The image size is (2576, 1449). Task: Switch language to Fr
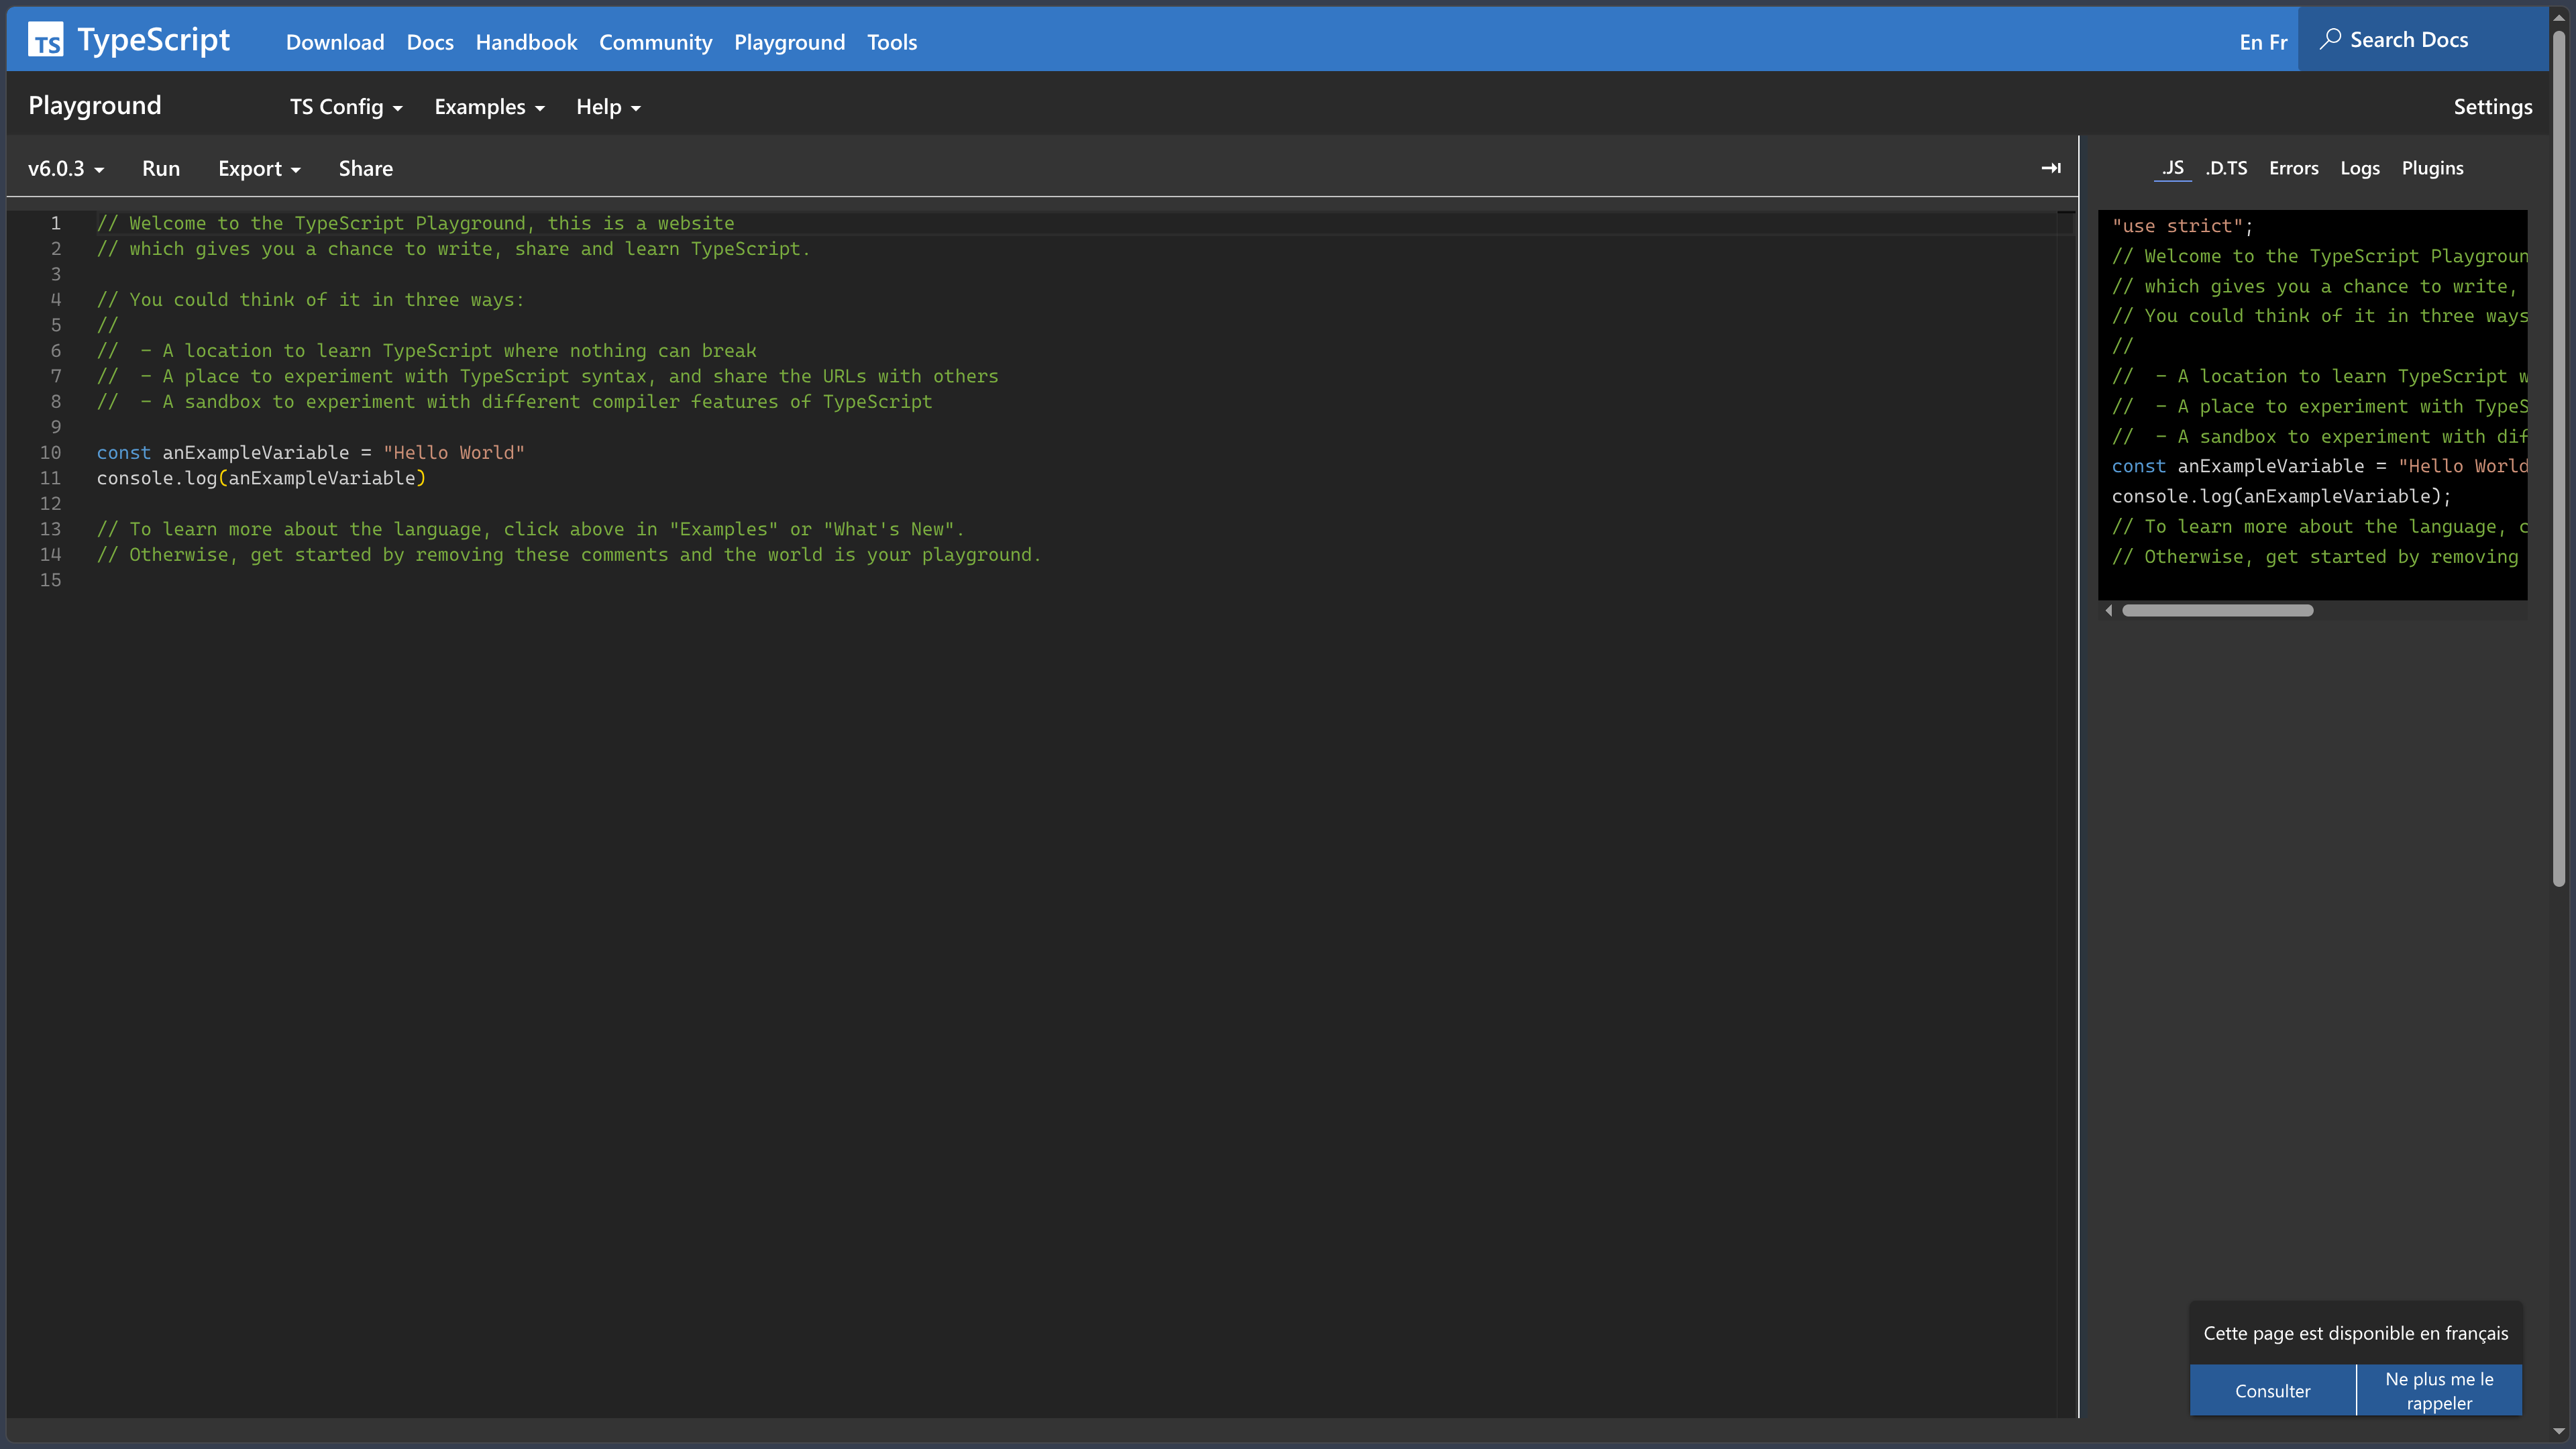point(2278,42)
